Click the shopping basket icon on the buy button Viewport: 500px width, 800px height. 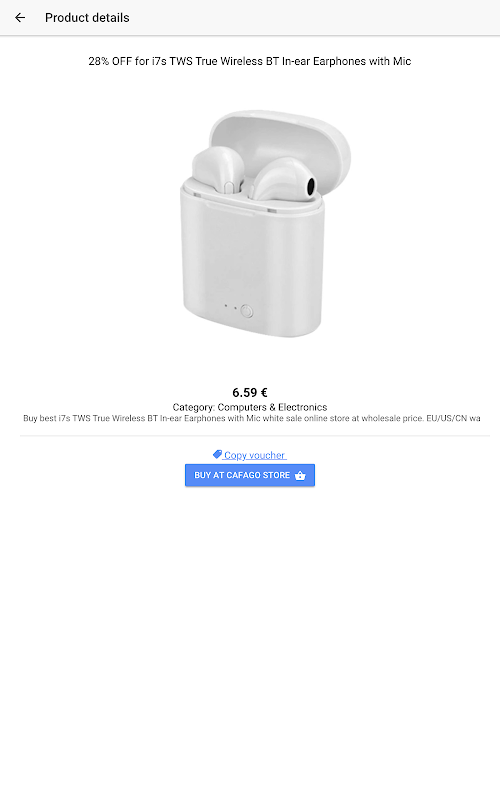(300, 476)
